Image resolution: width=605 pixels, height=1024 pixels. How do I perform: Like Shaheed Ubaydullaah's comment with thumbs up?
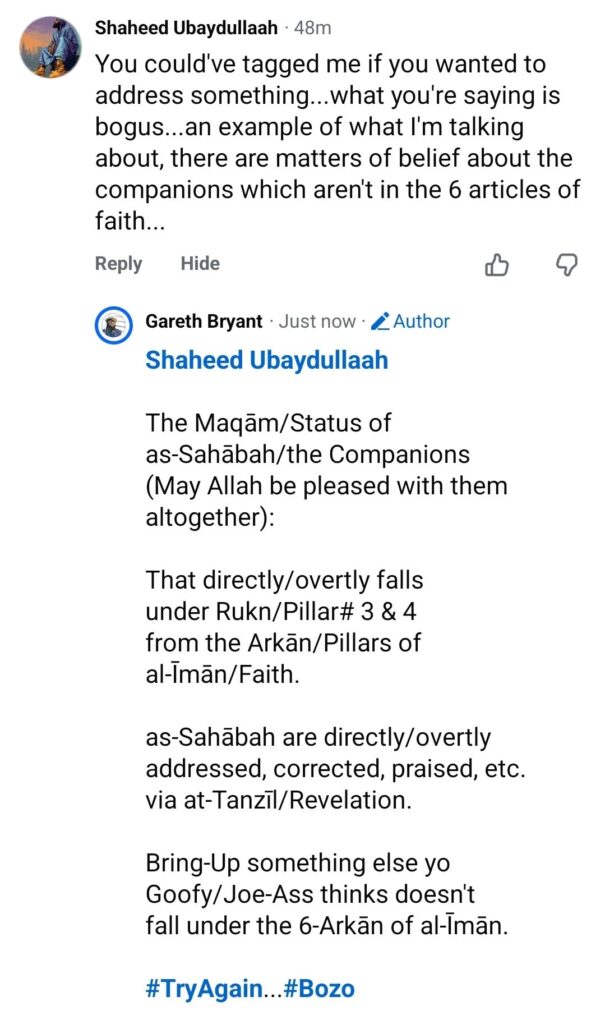(x=497, y=264)
